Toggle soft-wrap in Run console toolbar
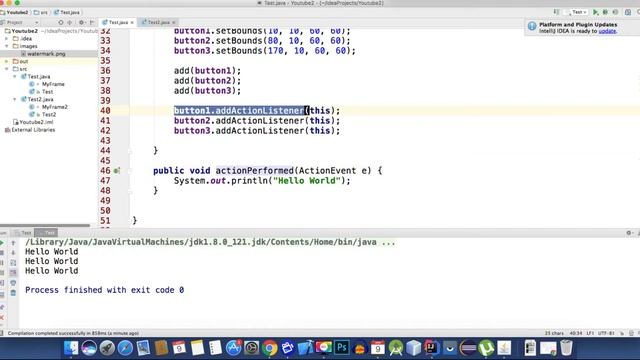Screen dimensions: 640x360 click(x=13, y=262)
